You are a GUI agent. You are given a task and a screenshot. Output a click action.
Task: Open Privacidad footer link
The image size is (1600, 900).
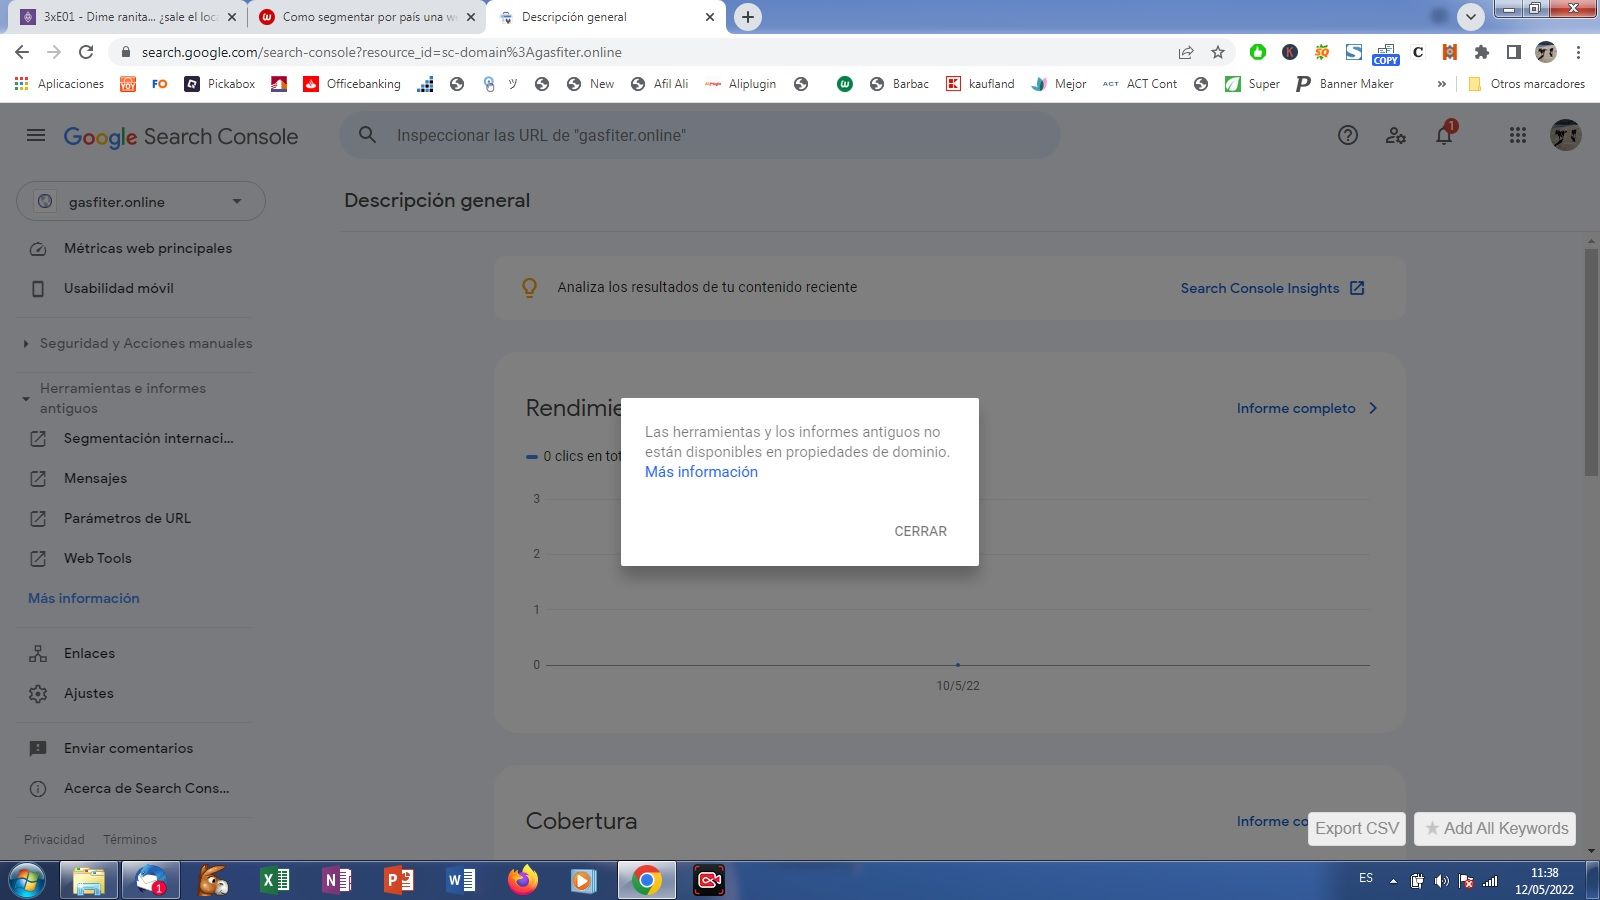coord(54,839)
